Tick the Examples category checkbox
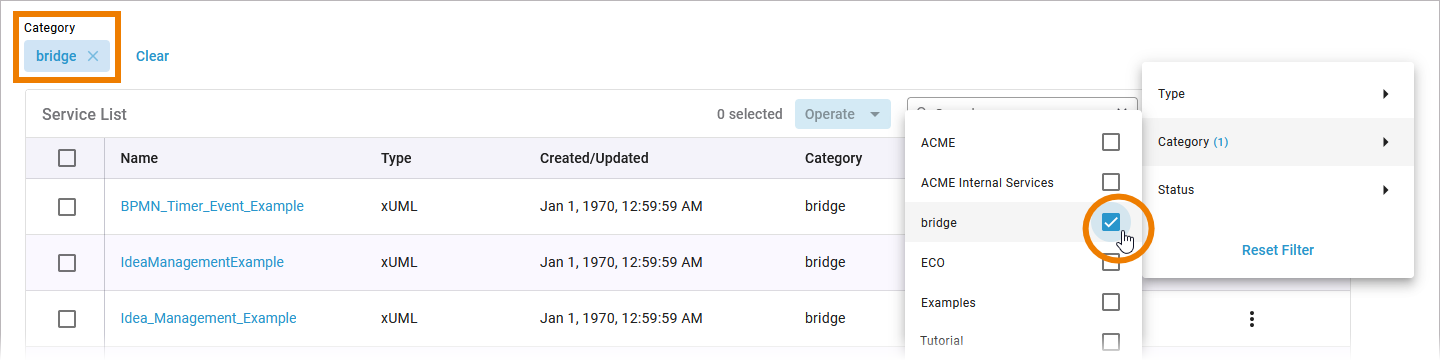1440x361 pixels. tap(1111, 302)
